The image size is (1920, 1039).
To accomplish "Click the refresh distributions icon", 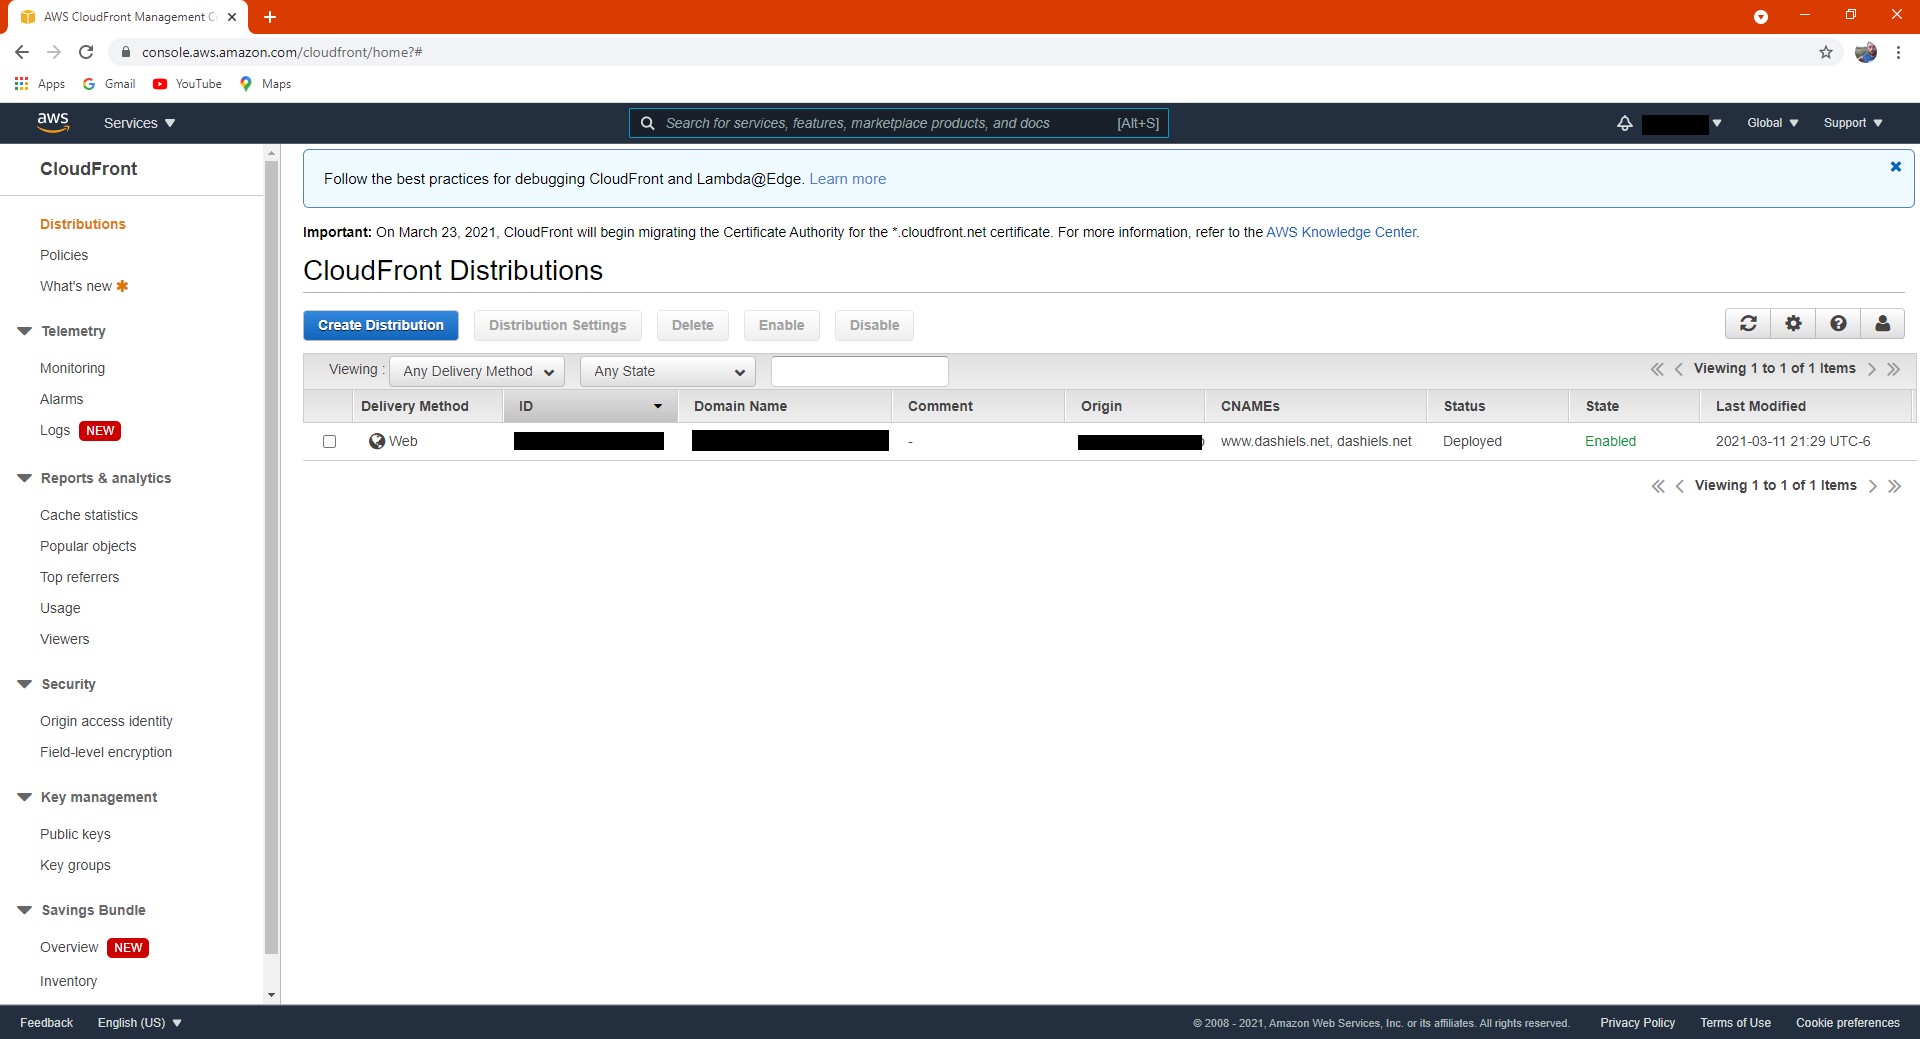I will [1748, 323].
